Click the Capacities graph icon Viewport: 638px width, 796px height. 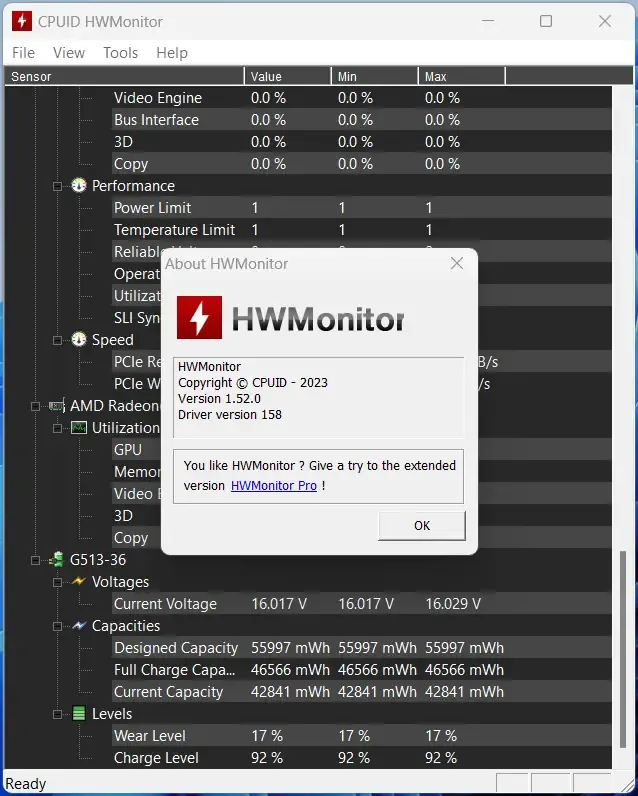click(79, 625)
